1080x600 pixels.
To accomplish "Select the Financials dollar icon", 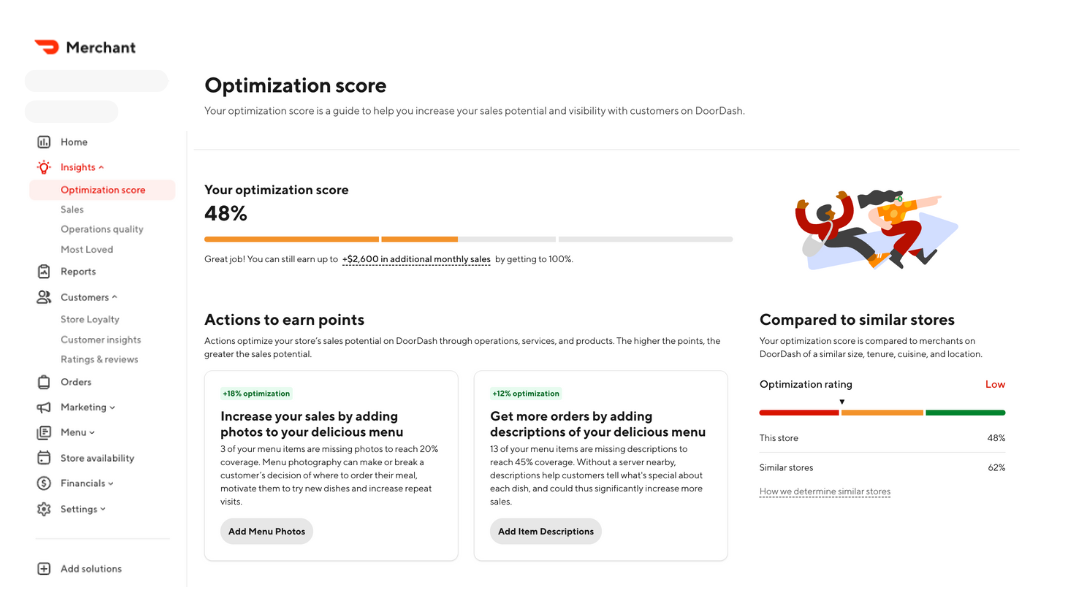I will click(x=44, y=483).
